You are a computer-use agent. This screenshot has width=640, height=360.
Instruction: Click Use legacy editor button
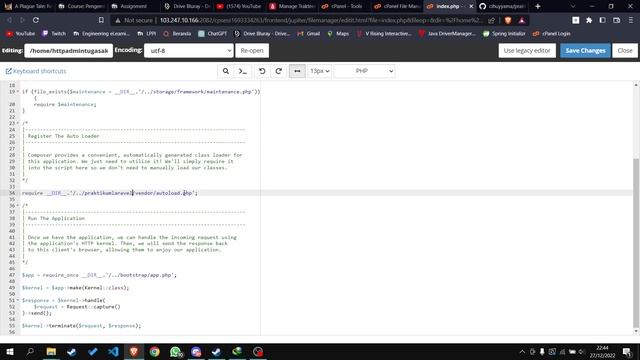[527, 51]
